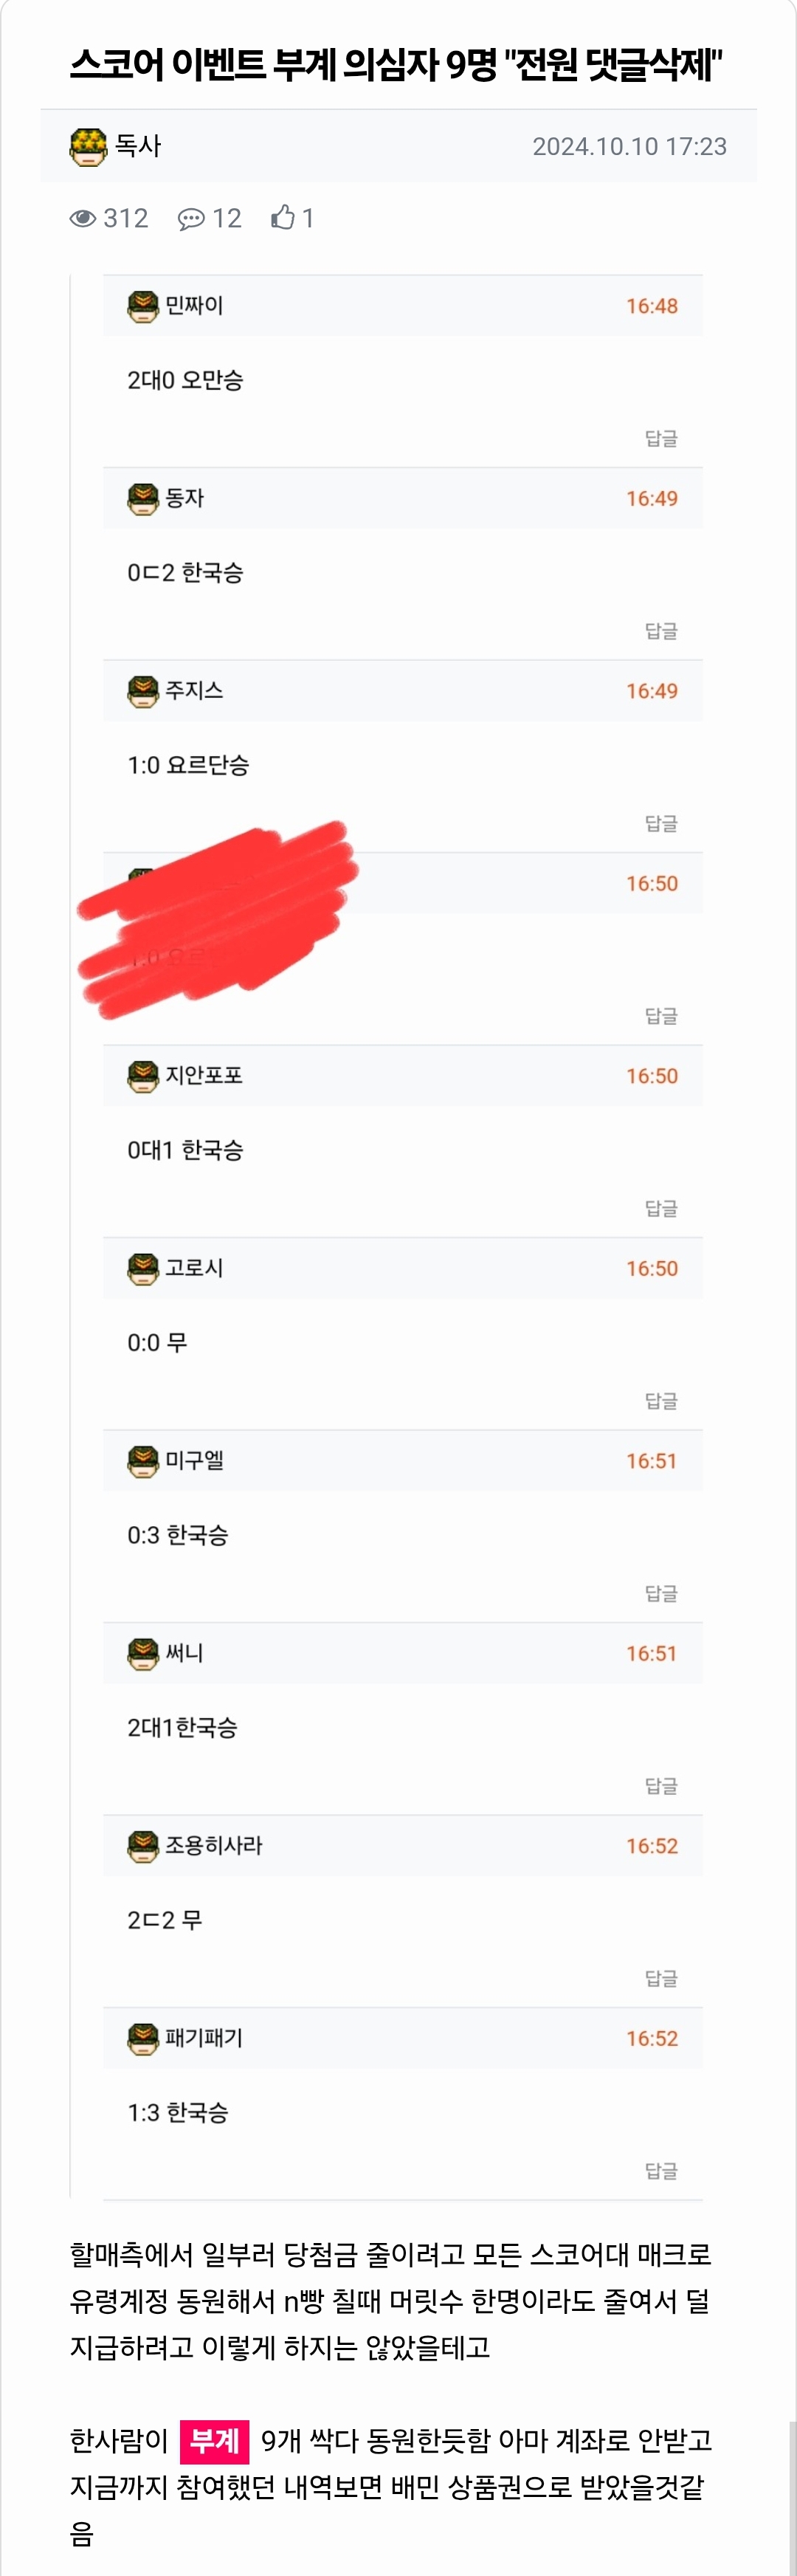Click 답글 under 써니's comment
Image resolution: width=797 pixels, height=2576 pixels.
[x=661, y=1786]
